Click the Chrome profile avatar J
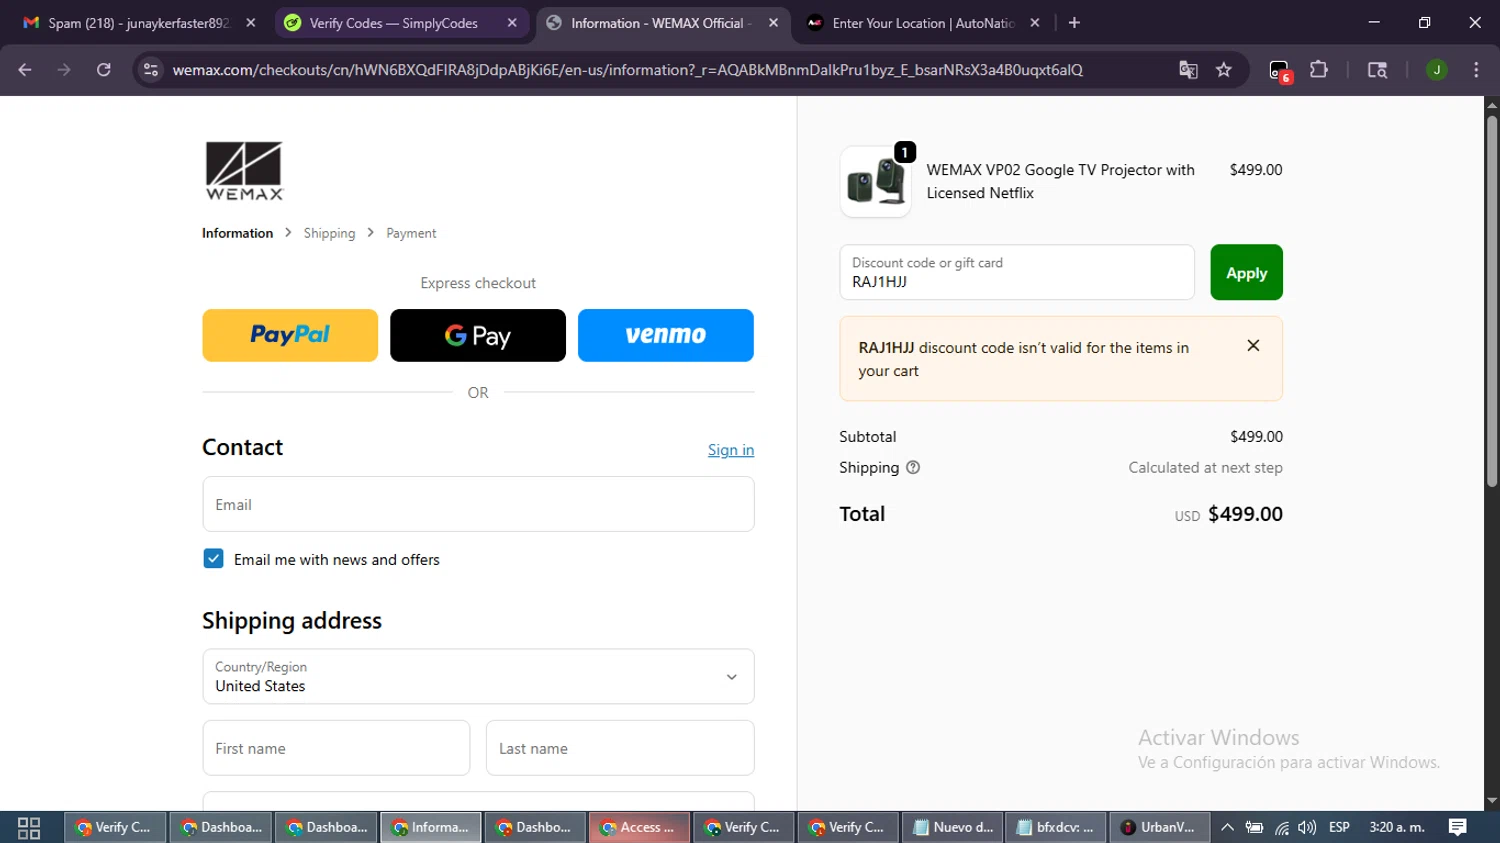 coord(1436,70)
